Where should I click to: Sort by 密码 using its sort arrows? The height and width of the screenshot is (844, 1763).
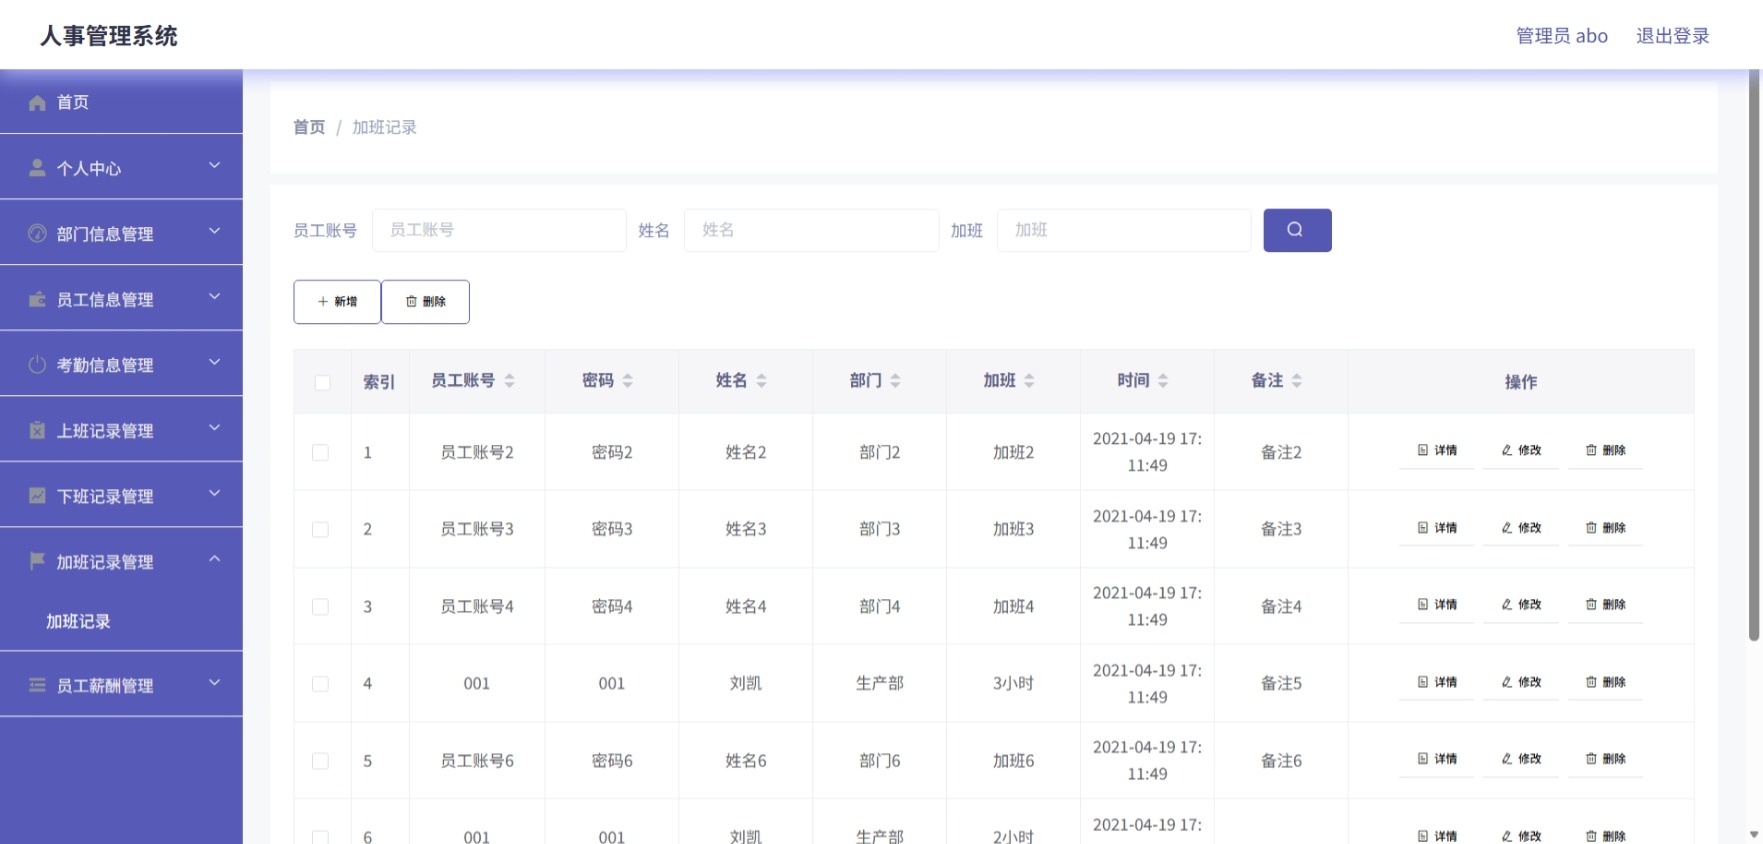627,380
